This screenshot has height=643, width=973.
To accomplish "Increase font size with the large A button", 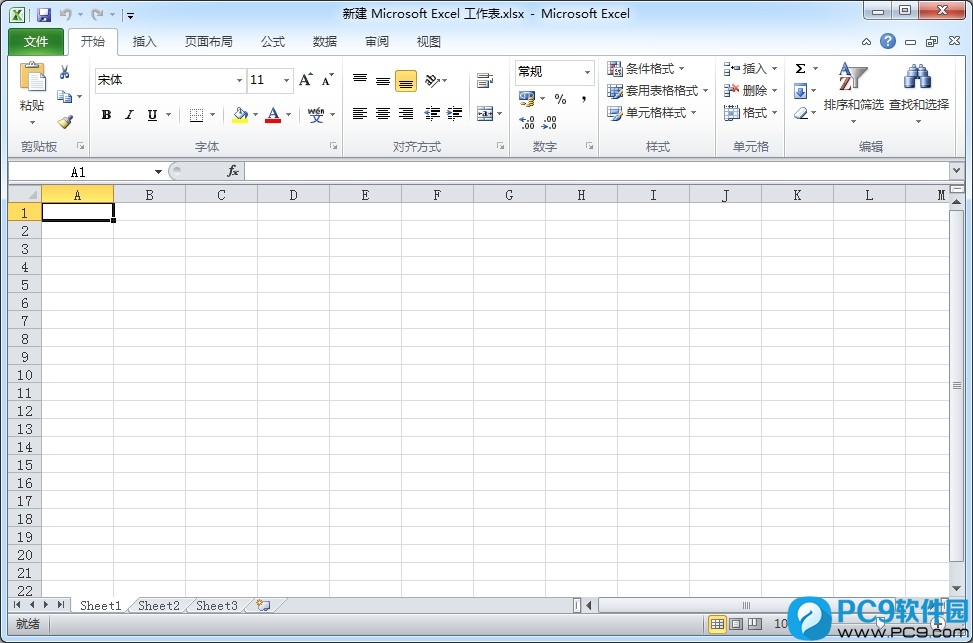I will coord(305,80).
